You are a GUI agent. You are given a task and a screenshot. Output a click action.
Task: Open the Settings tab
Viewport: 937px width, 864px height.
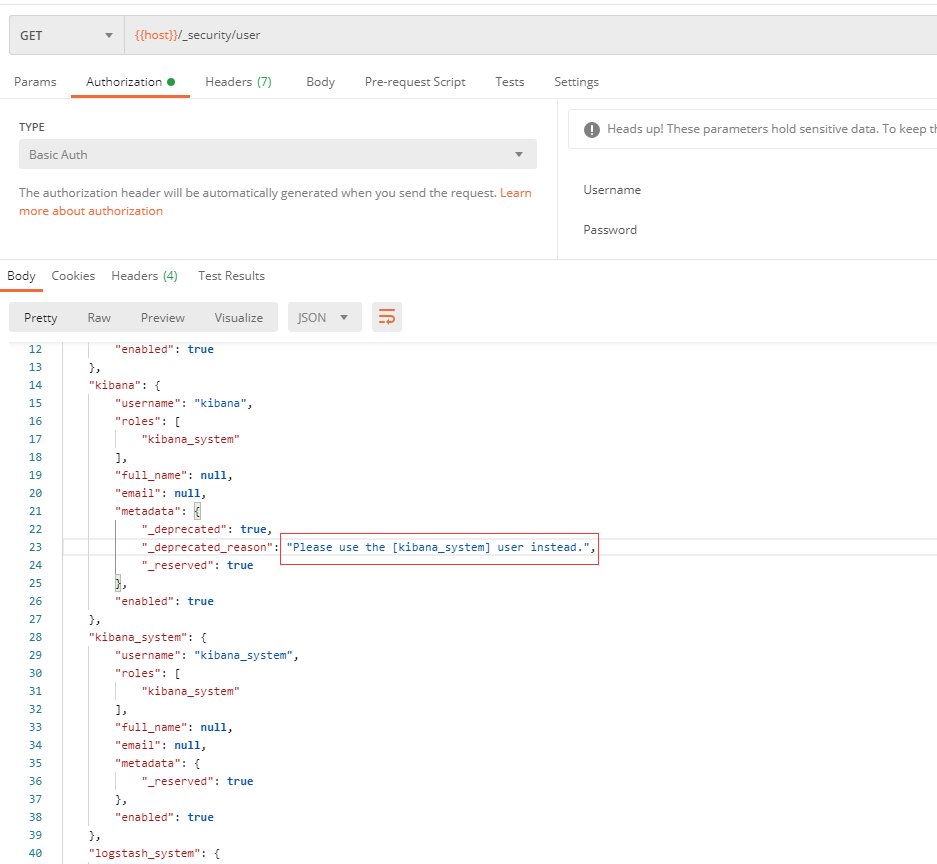576,82
